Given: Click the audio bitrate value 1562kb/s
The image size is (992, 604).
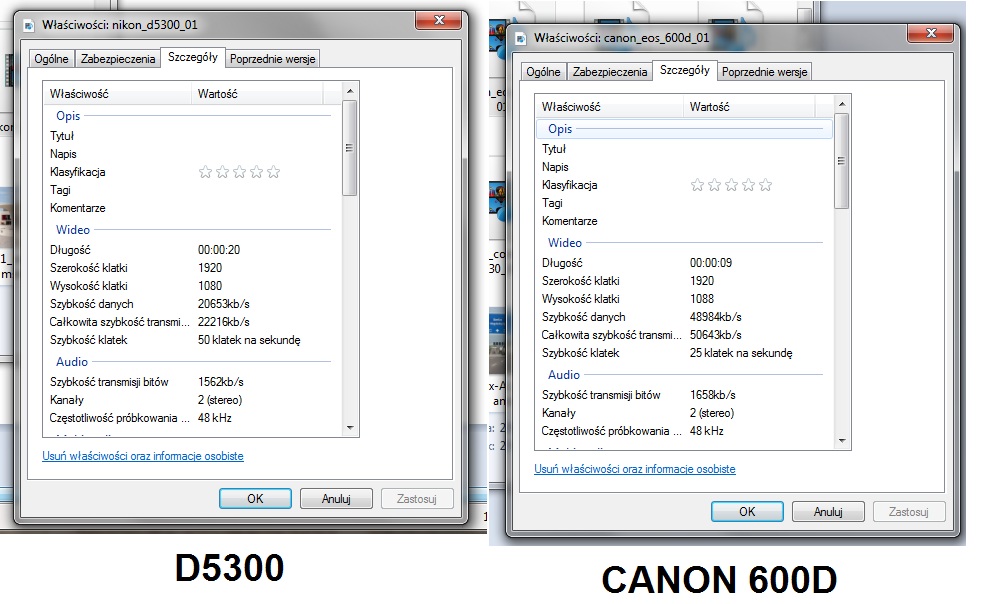Looking at the screenshot, I should pos(221,382).
